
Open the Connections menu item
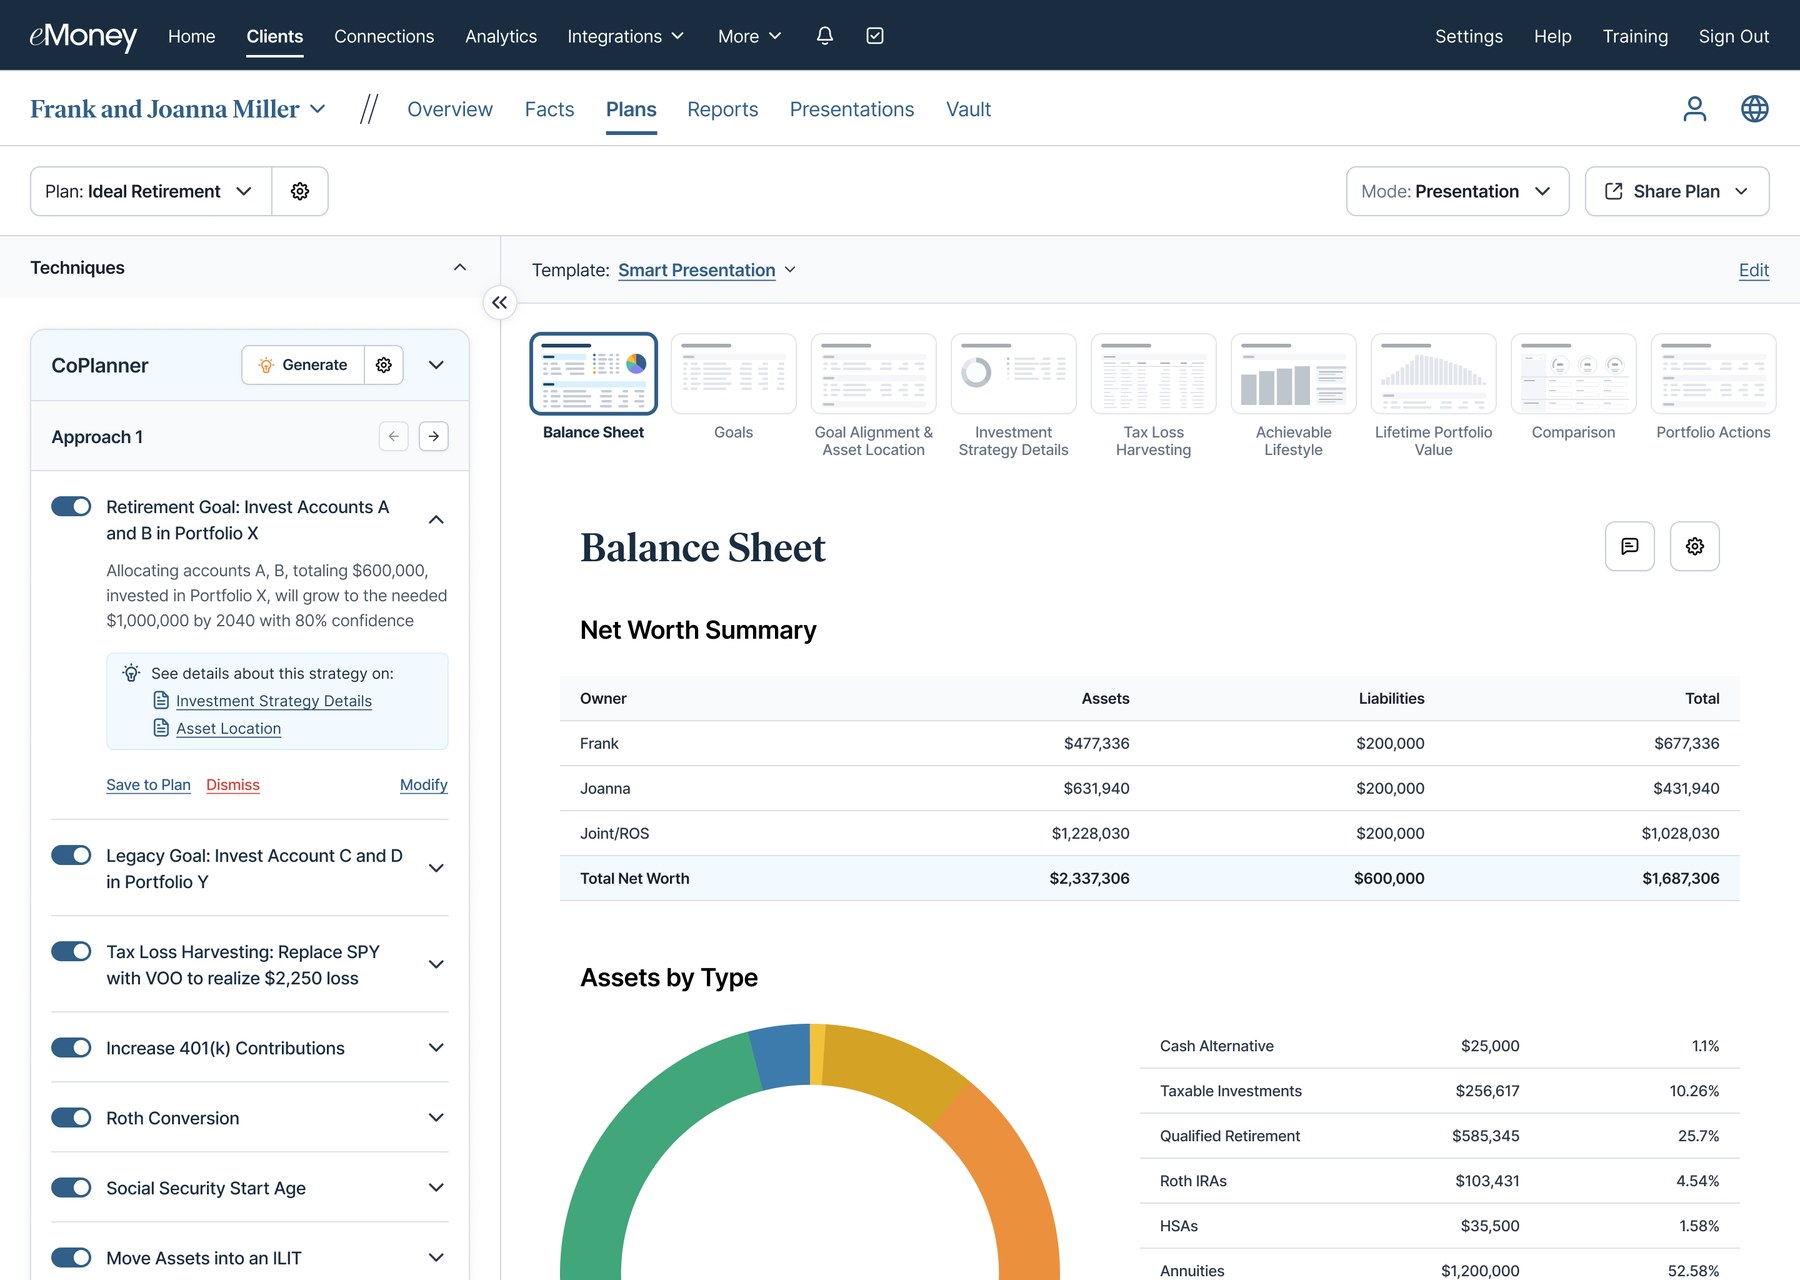click(x=384, y=36)
